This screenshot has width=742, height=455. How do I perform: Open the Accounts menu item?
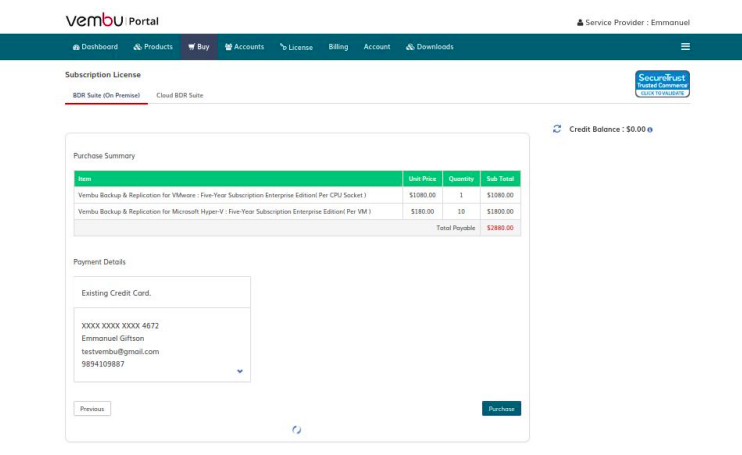point(244,47)
